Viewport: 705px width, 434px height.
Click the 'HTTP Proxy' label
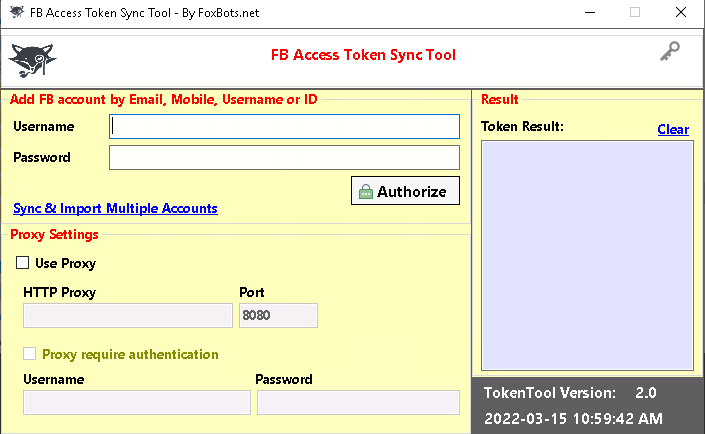[x=59, y=292]
